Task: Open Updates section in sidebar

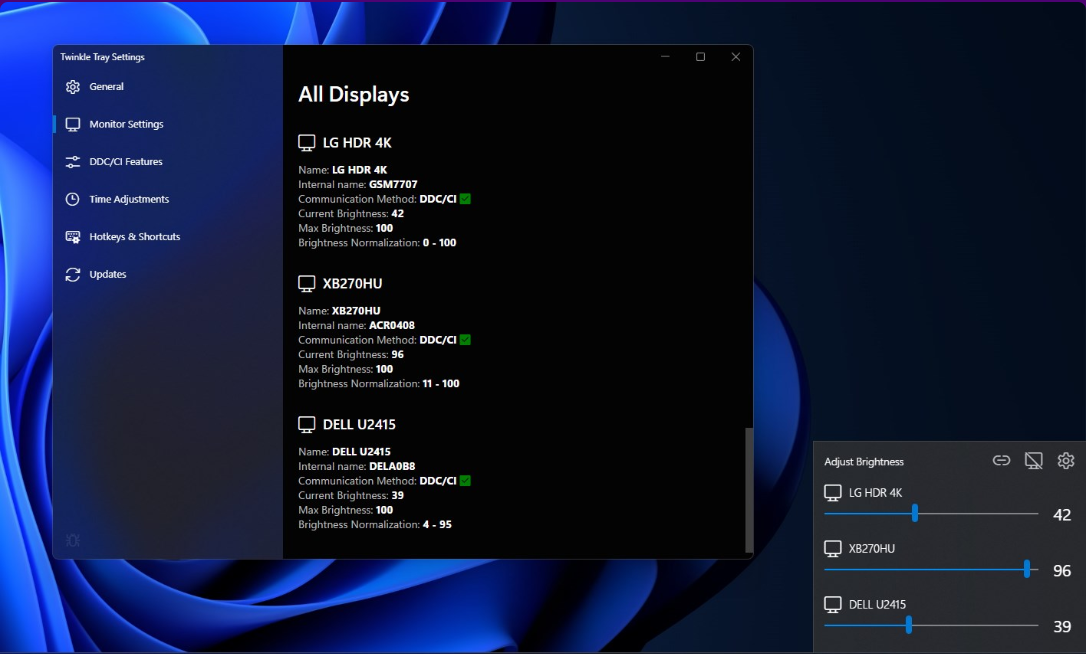Action: (x=168, y=274)
